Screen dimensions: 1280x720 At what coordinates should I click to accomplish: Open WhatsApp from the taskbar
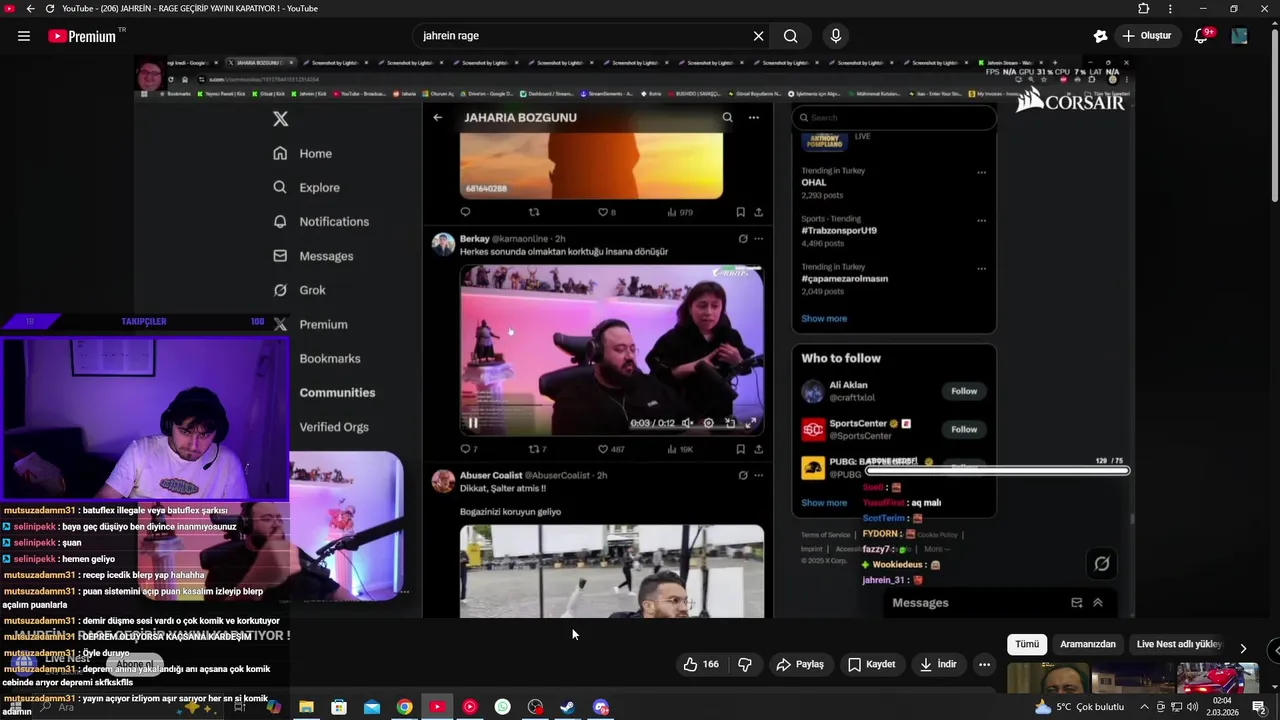click(502, 707)
